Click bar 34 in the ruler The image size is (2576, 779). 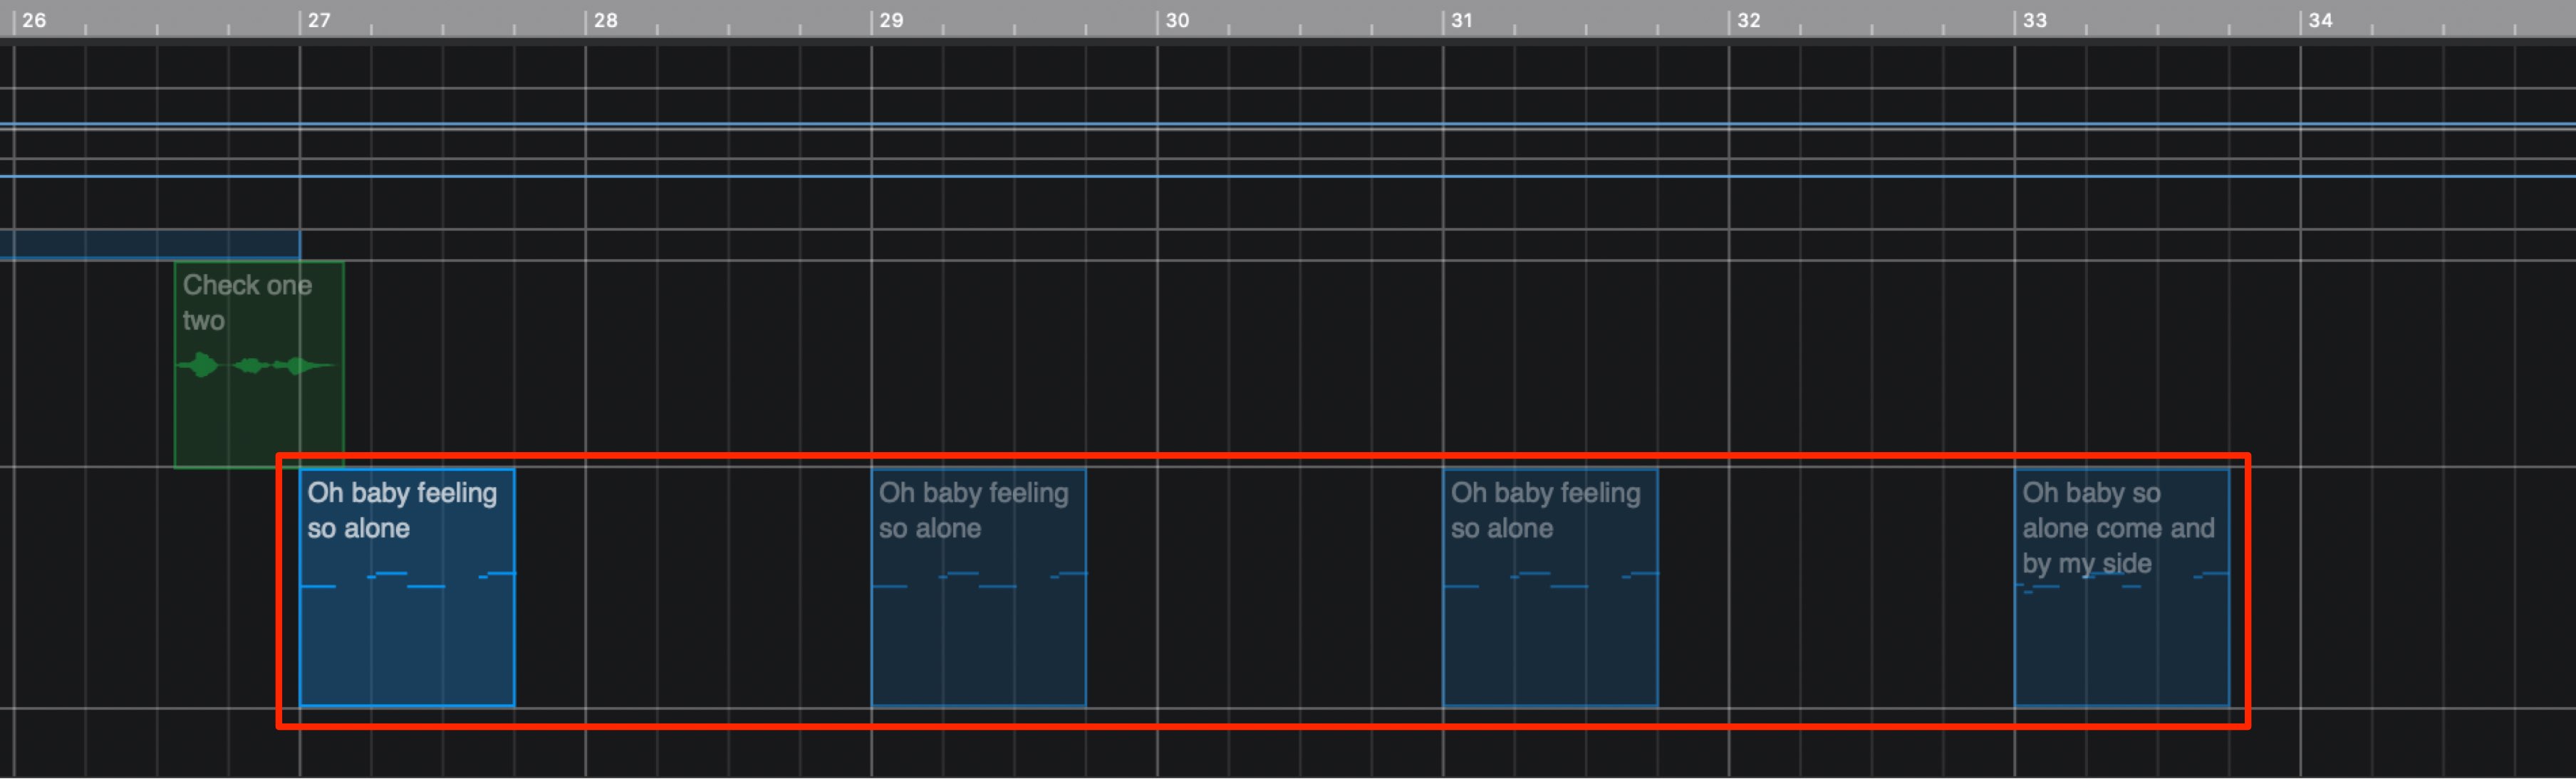[x=2320, y=20]
